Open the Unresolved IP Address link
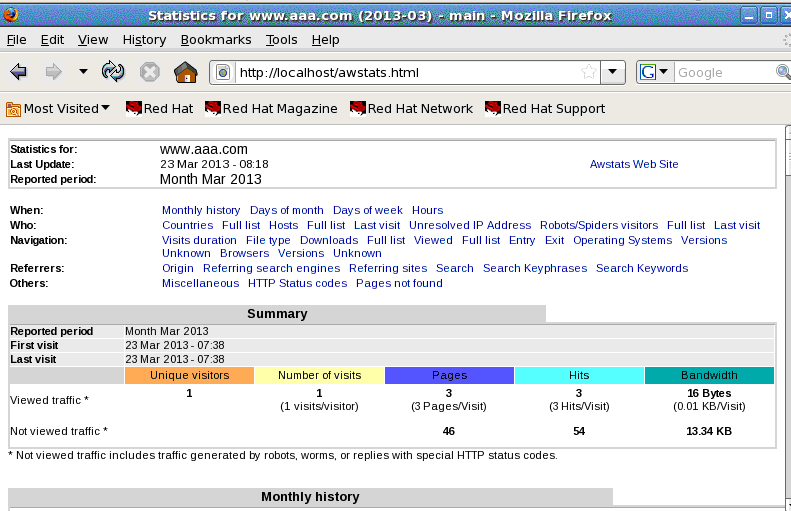The image size is (791, 511). point(470,225)
